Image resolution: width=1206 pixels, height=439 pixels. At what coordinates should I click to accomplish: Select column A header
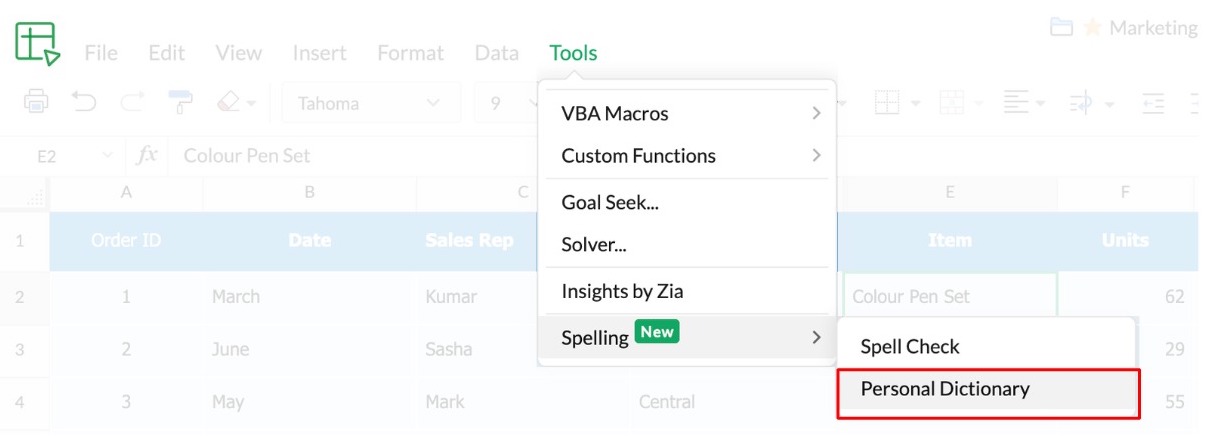(x=126, y=193)
